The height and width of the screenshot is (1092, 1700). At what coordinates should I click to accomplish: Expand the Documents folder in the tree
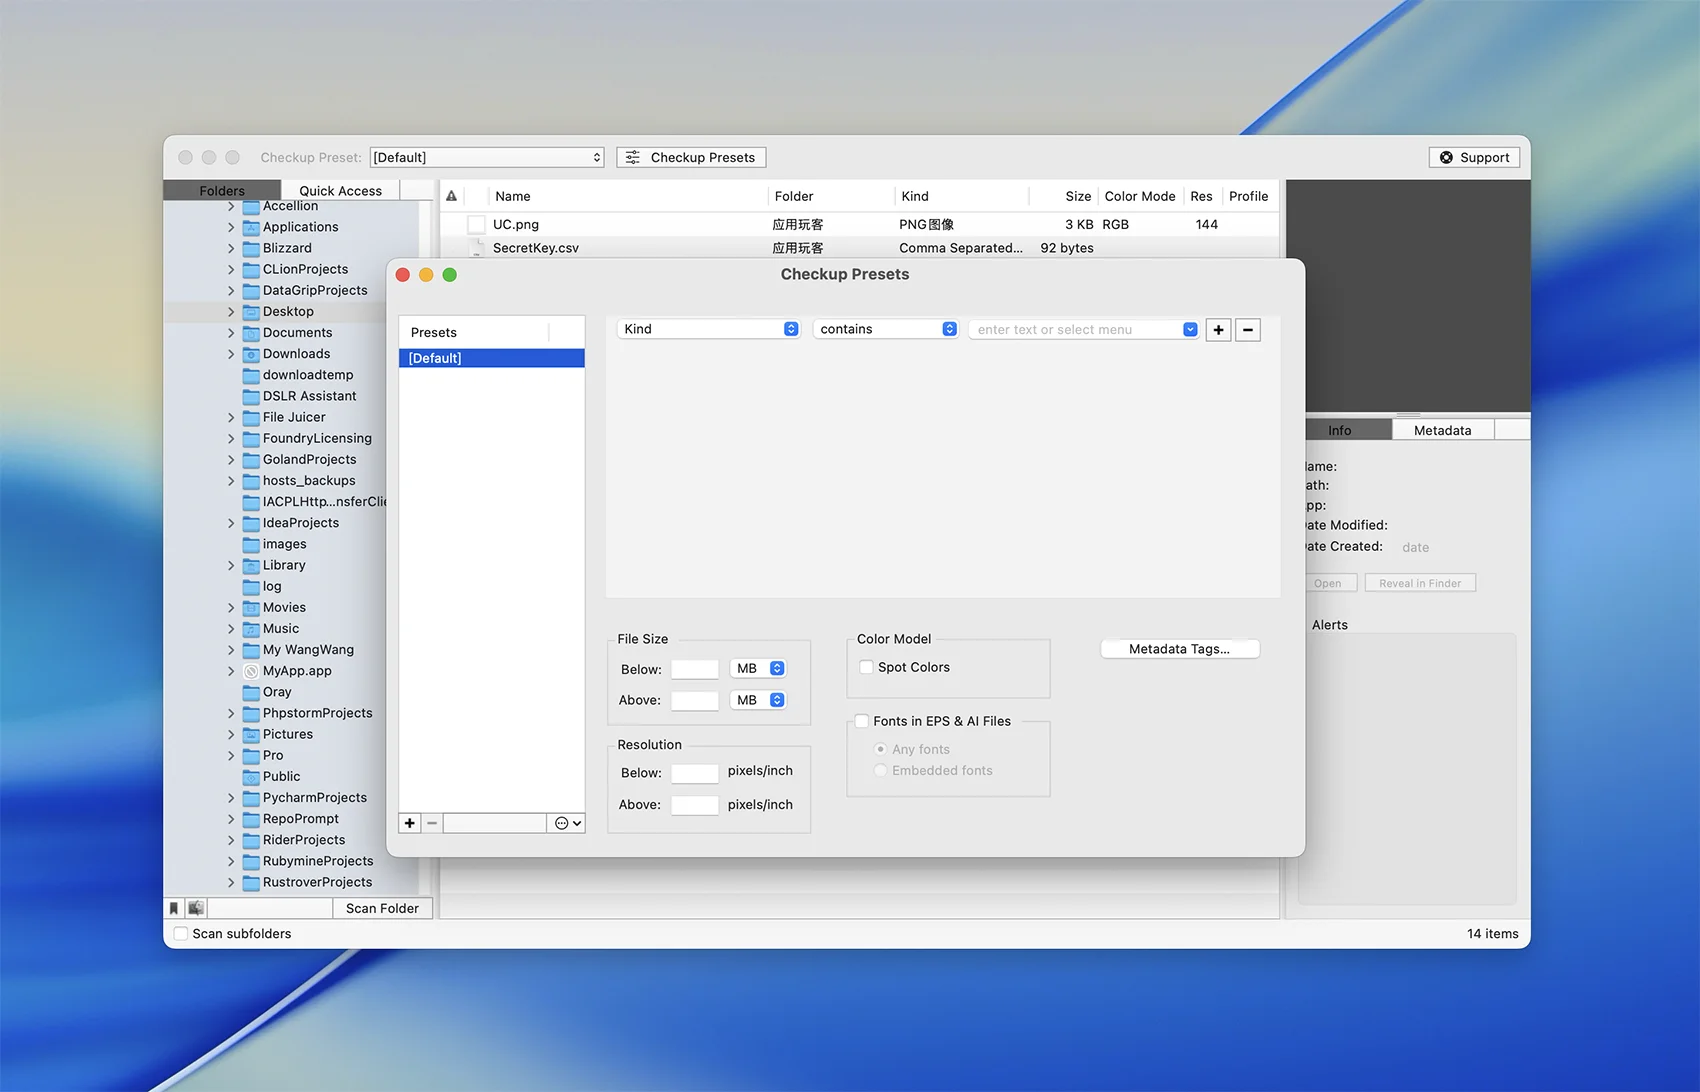(x=231, y=333)
